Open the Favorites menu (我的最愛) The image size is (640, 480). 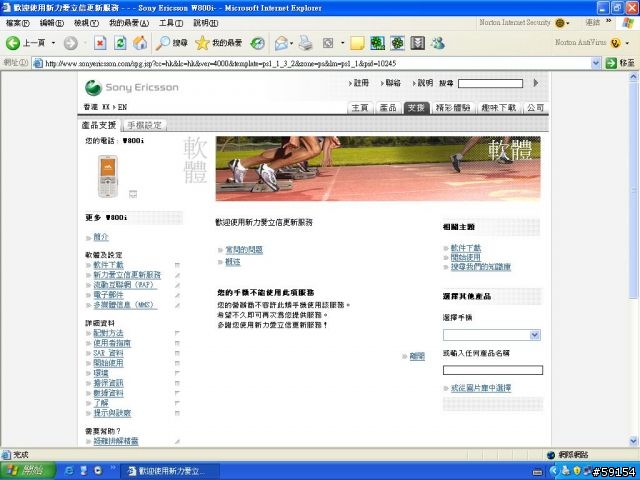(129, 23)
